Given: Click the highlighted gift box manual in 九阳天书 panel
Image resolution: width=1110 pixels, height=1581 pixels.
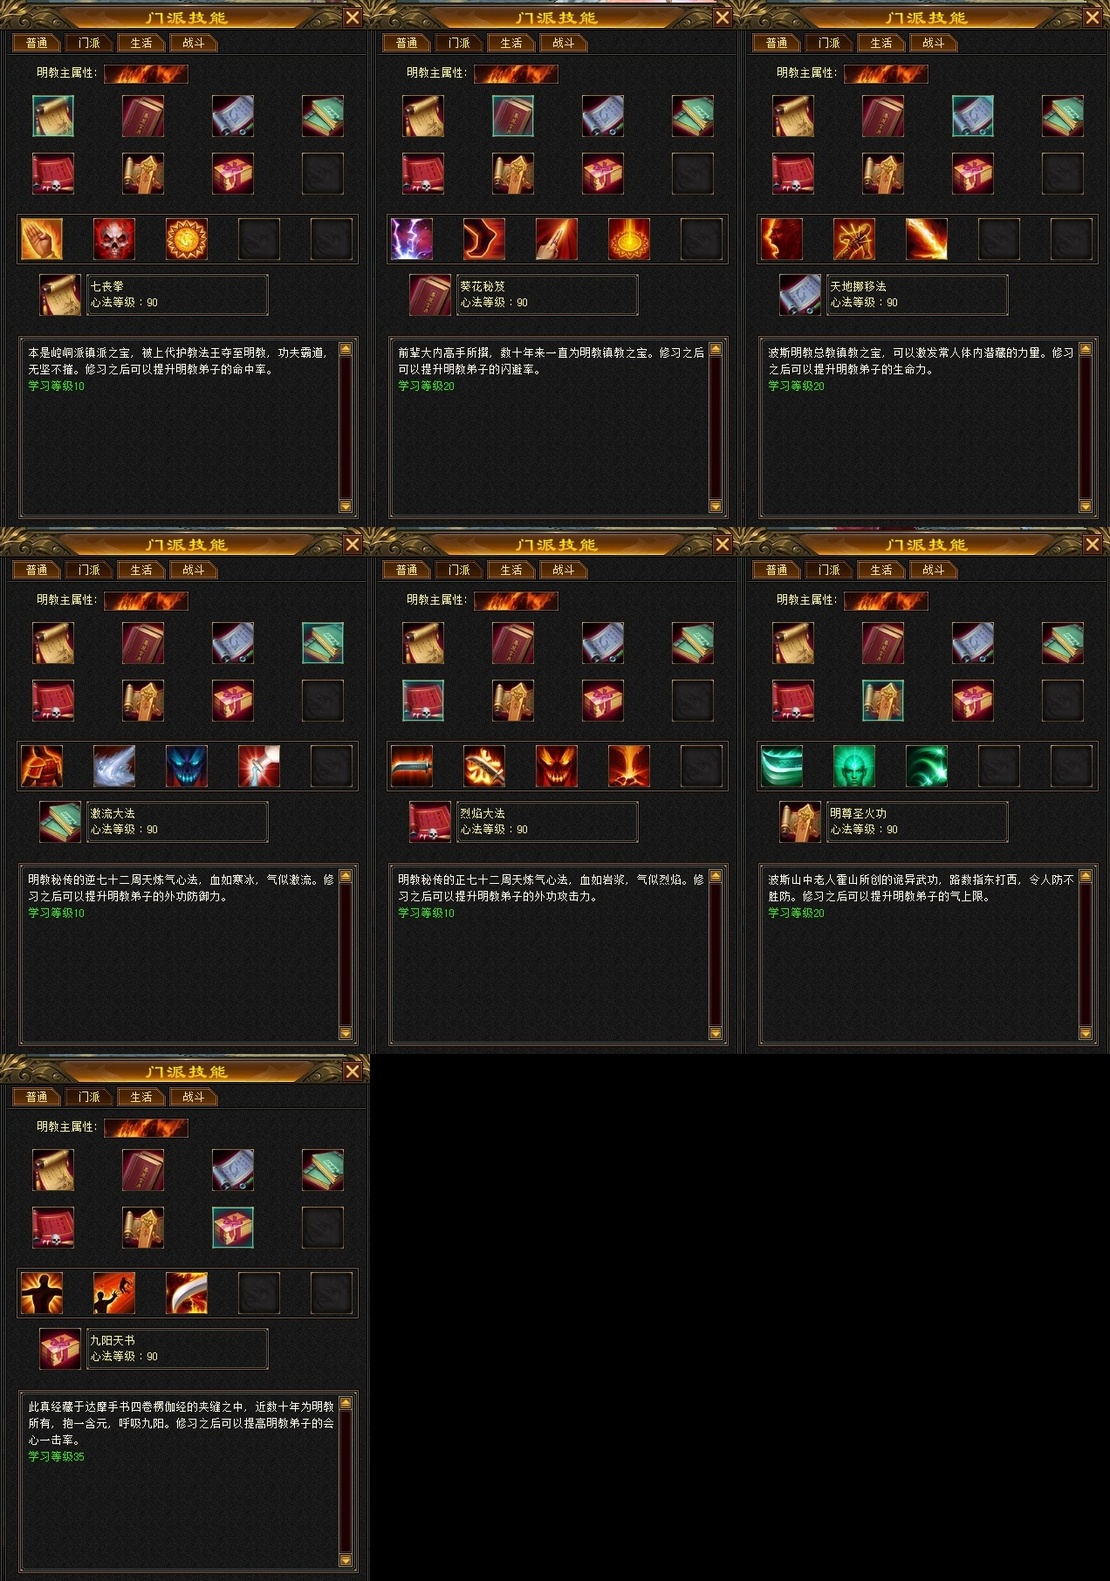Looking at the screenshot, I should pyautogui.click(x=233, y=1227).
